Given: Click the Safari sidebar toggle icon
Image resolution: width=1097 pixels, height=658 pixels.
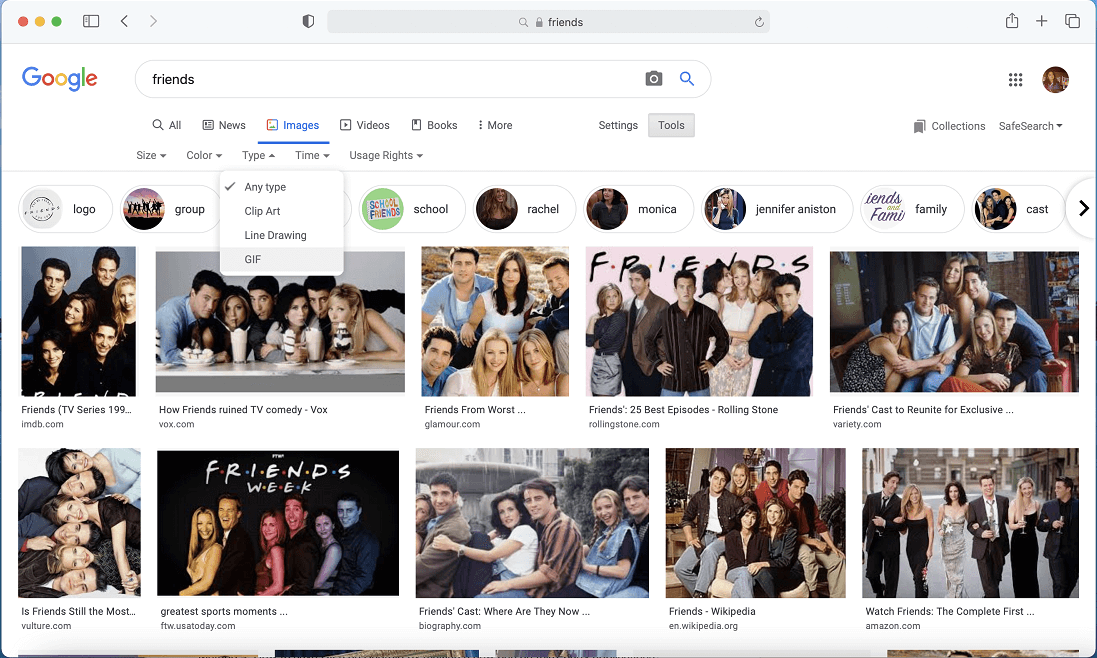Looking at the screenshot, I should pyautogui.click(x=91, y=21).
